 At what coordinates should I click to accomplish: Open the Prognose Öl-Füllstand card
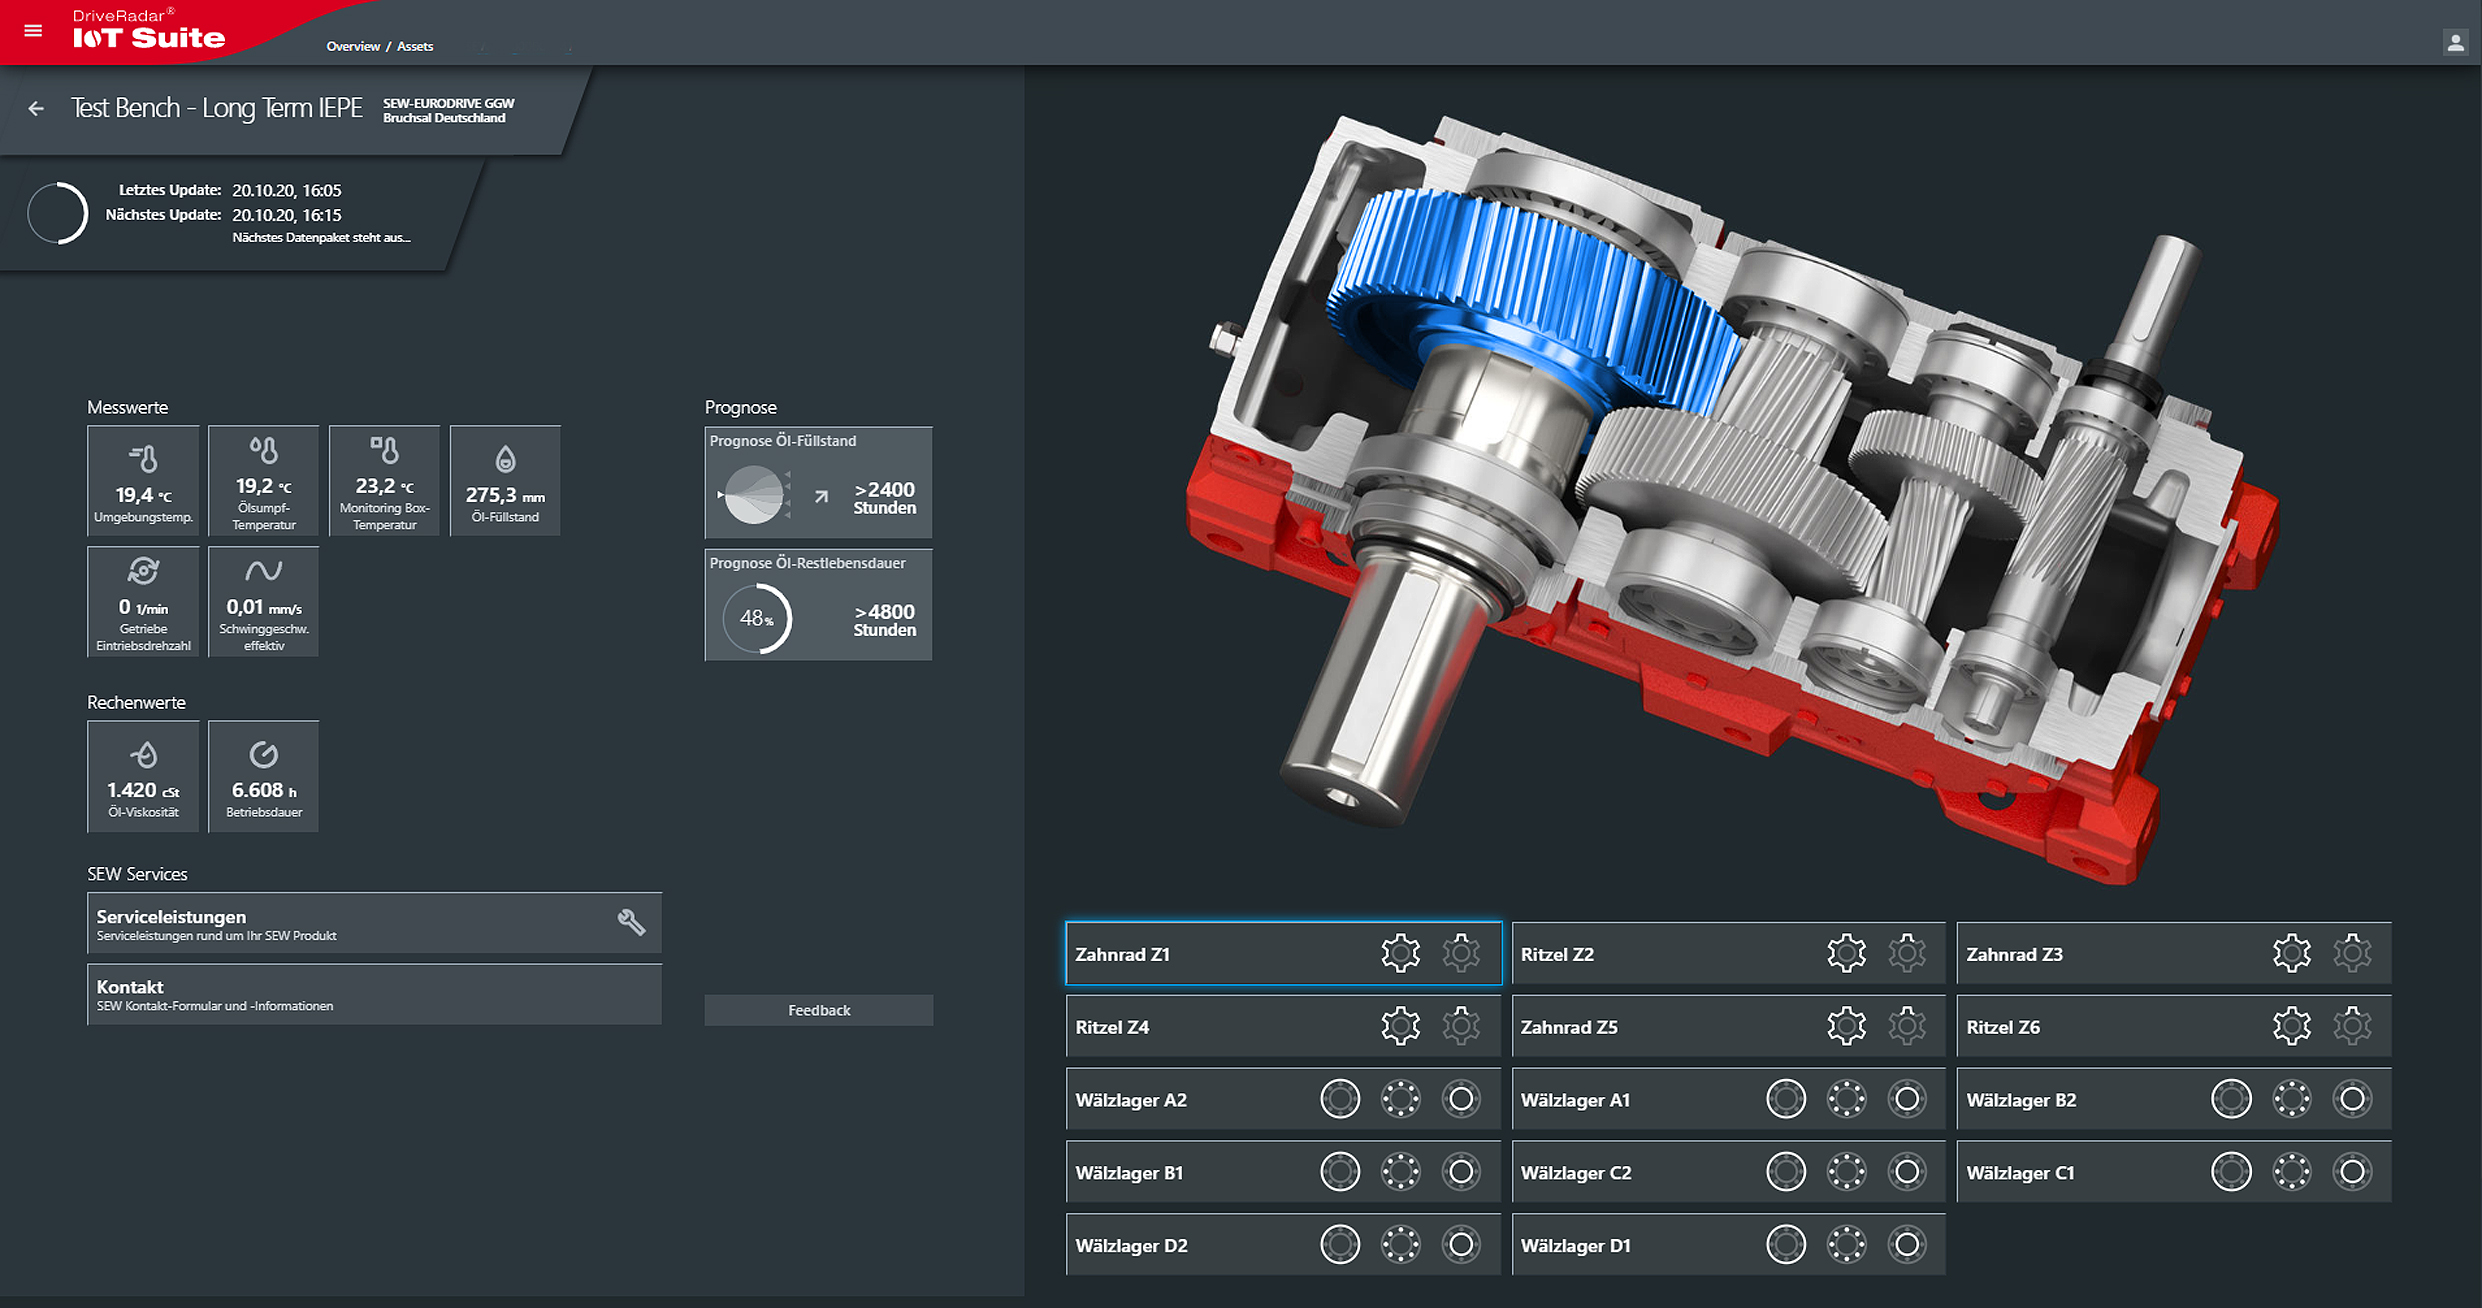click(818, 483)
